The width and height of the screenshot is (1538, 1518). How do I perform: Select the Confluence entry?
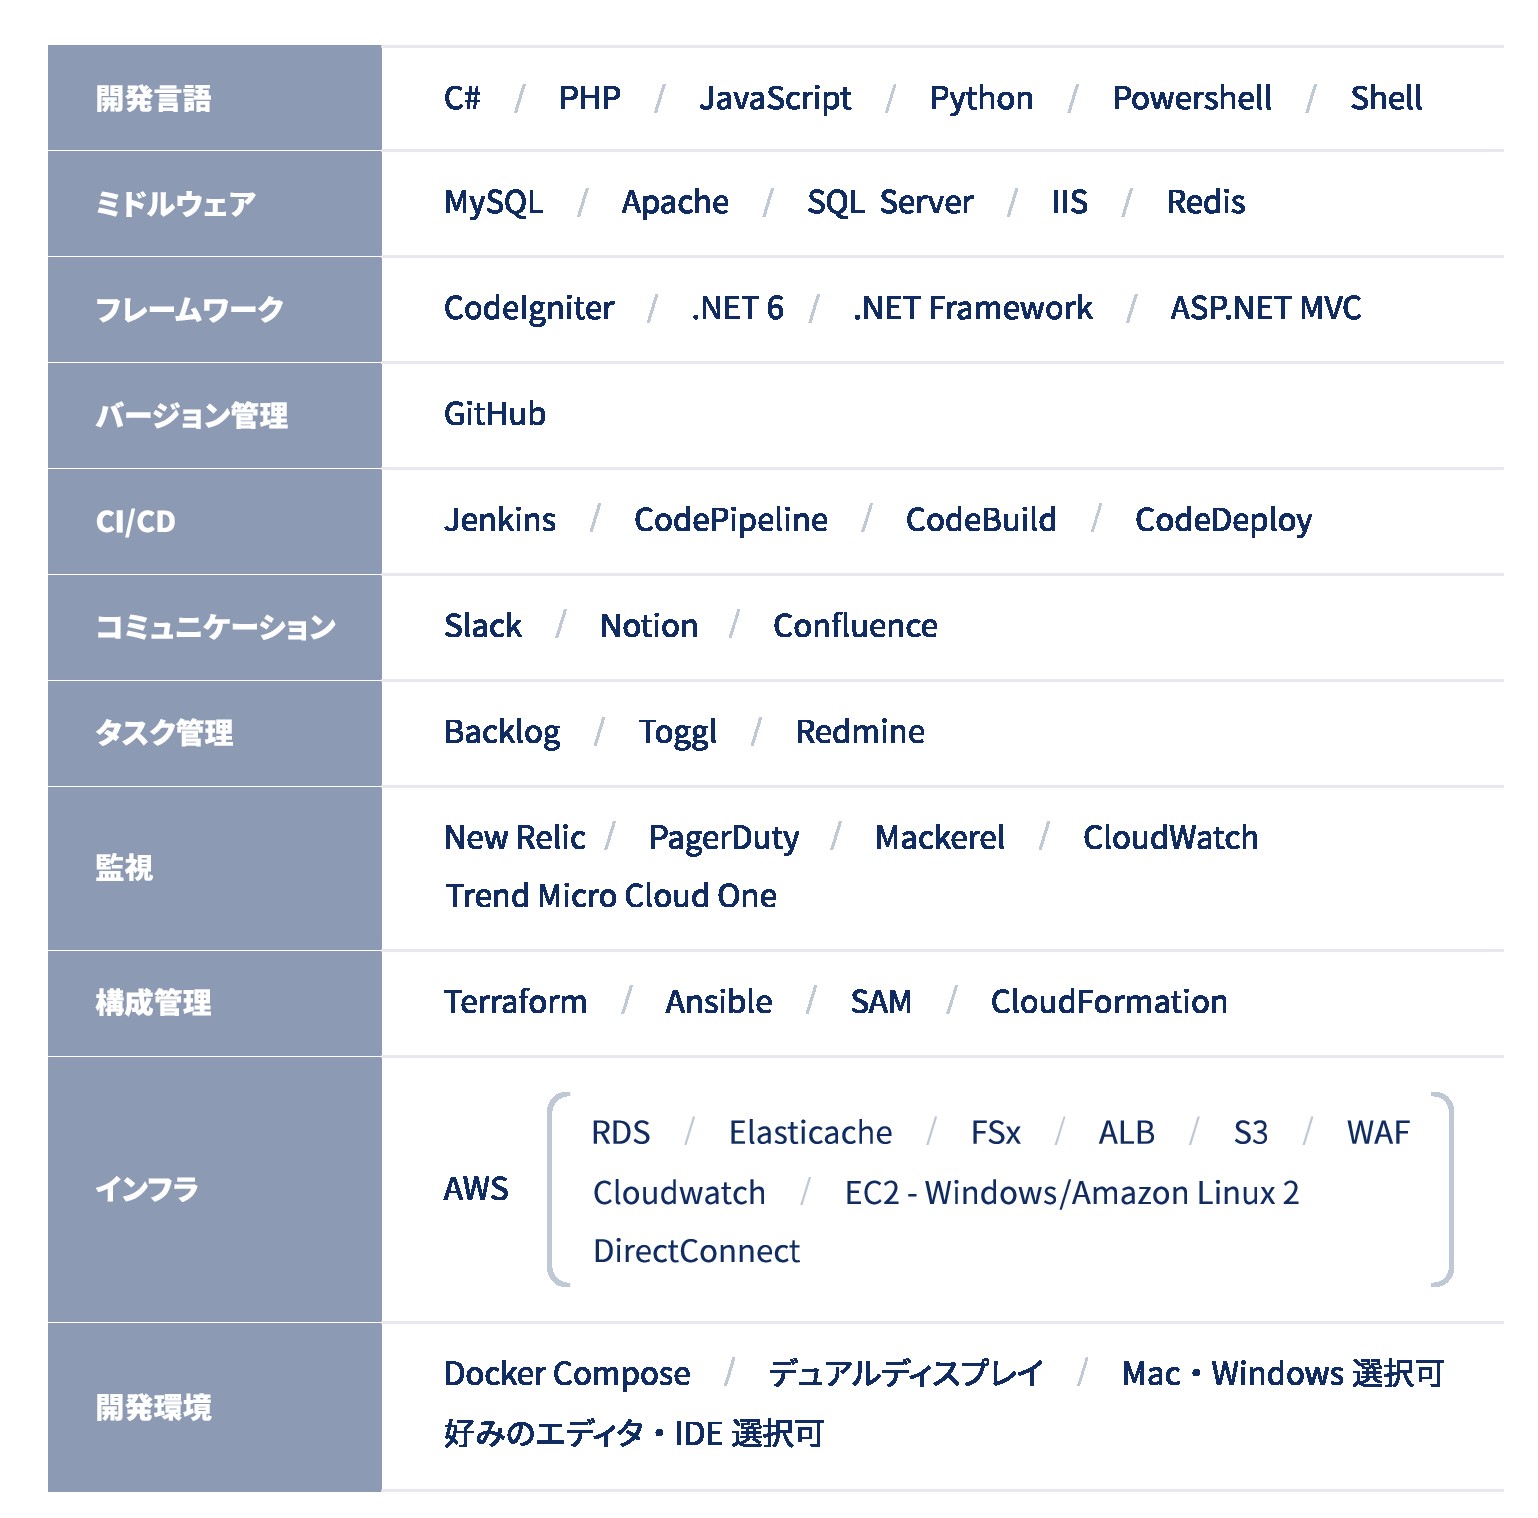pos(856,626)
